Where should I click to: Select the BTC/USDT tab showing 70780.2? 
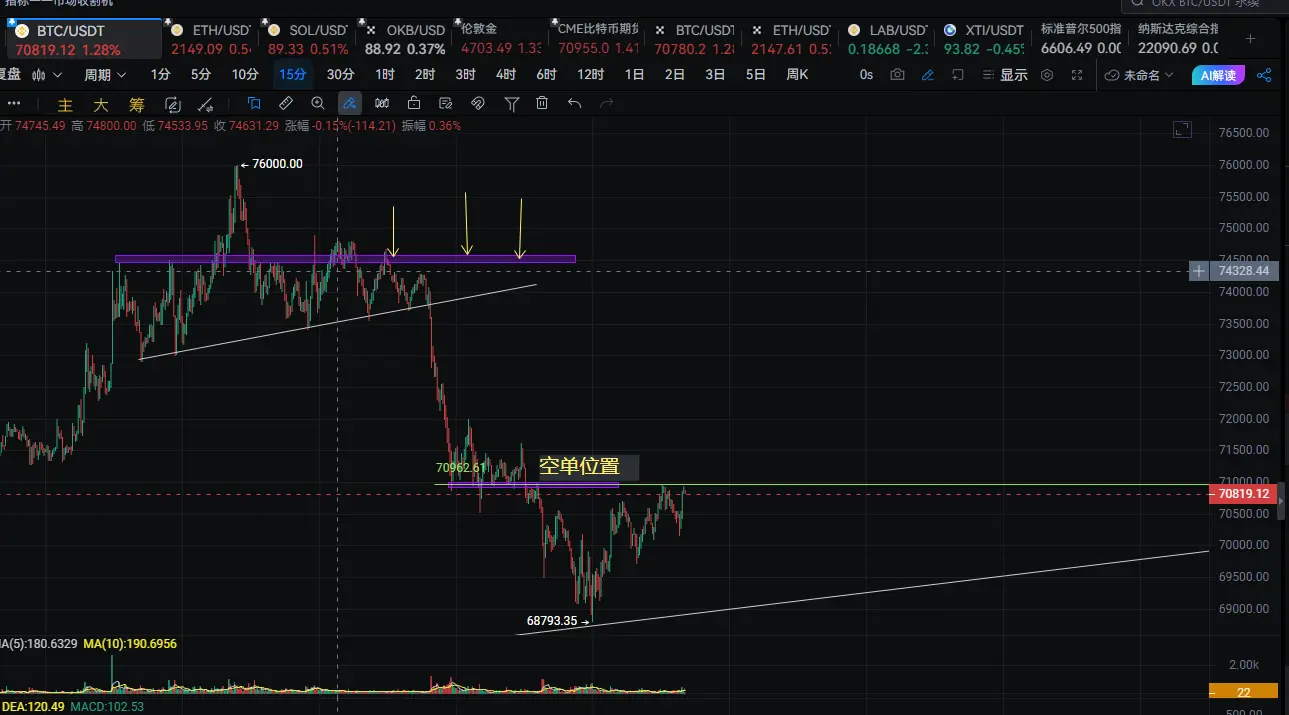click(694, 40)
